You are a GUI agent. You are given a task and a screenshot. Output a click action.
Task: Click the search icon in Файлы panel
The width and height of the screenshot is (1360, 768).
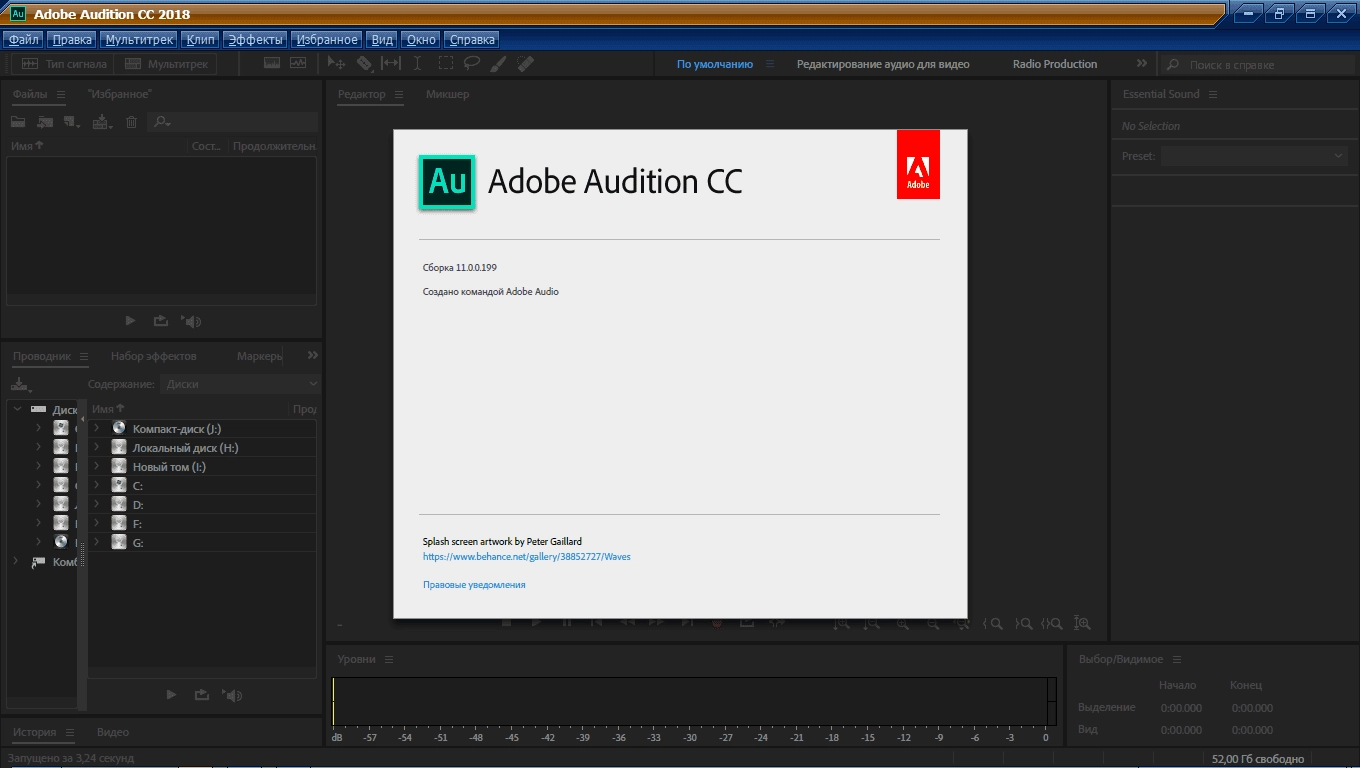pos(161,122)
